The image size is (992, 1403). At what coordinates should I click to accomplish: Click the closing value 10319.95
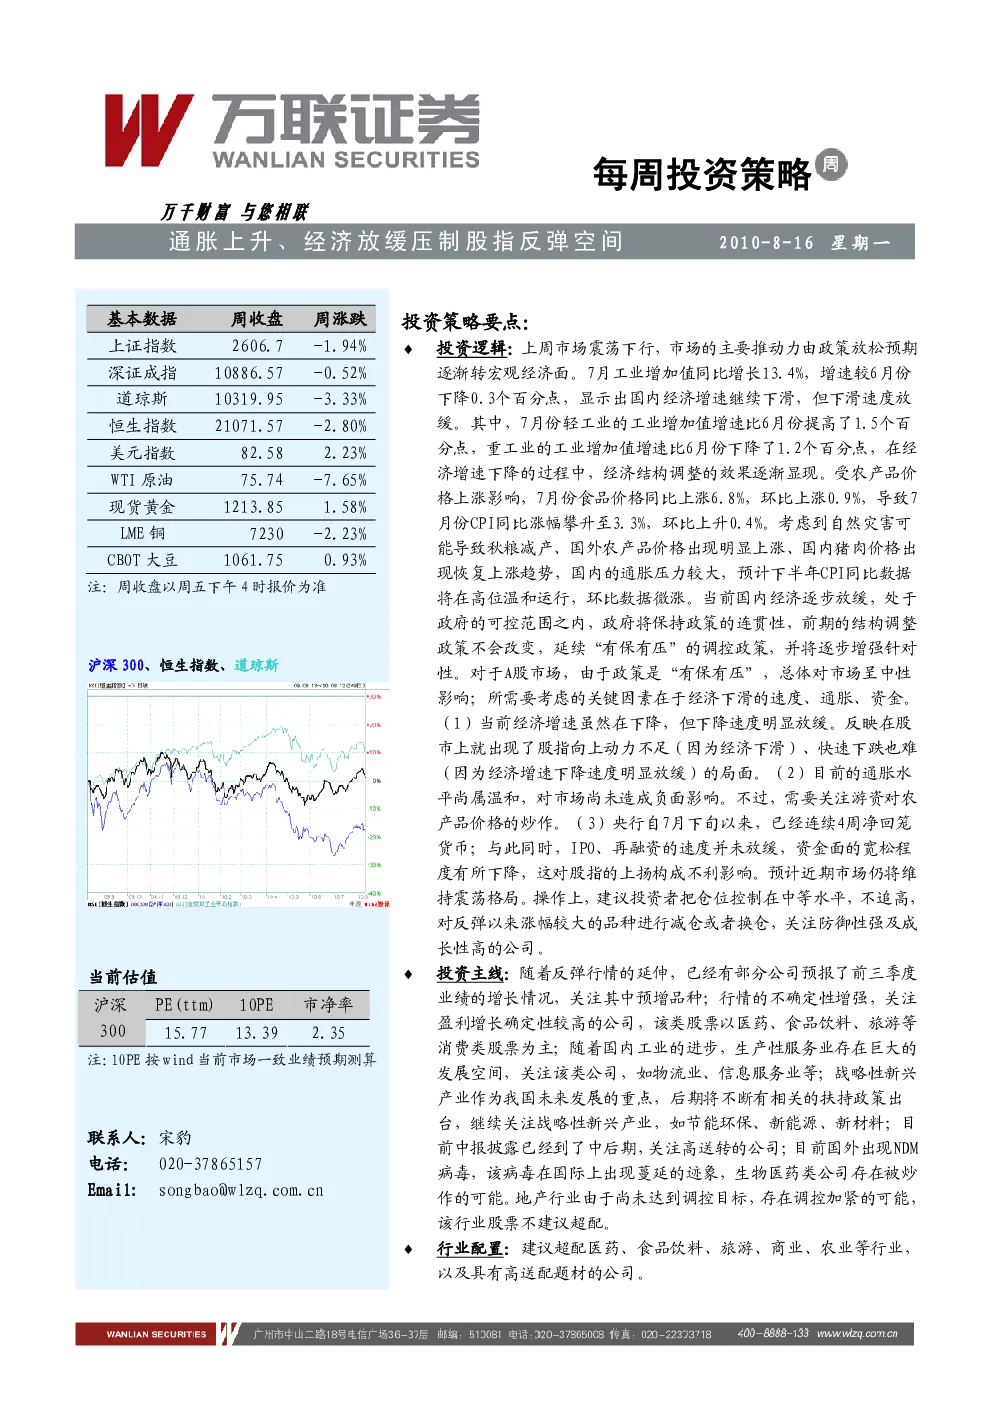249,399
